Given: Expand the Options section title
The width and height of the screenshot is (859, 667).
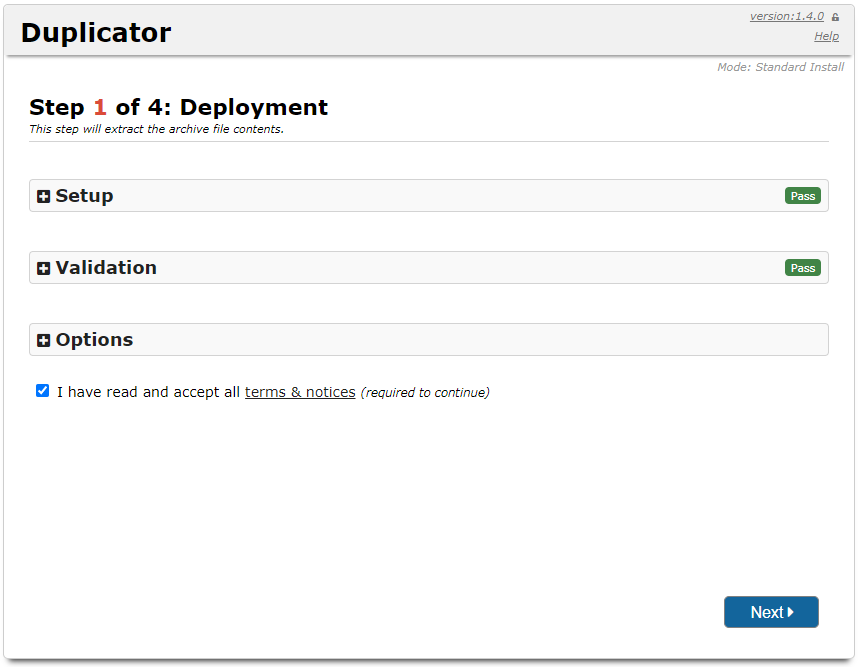Looking at the screenshot, I should coord(94,340).
